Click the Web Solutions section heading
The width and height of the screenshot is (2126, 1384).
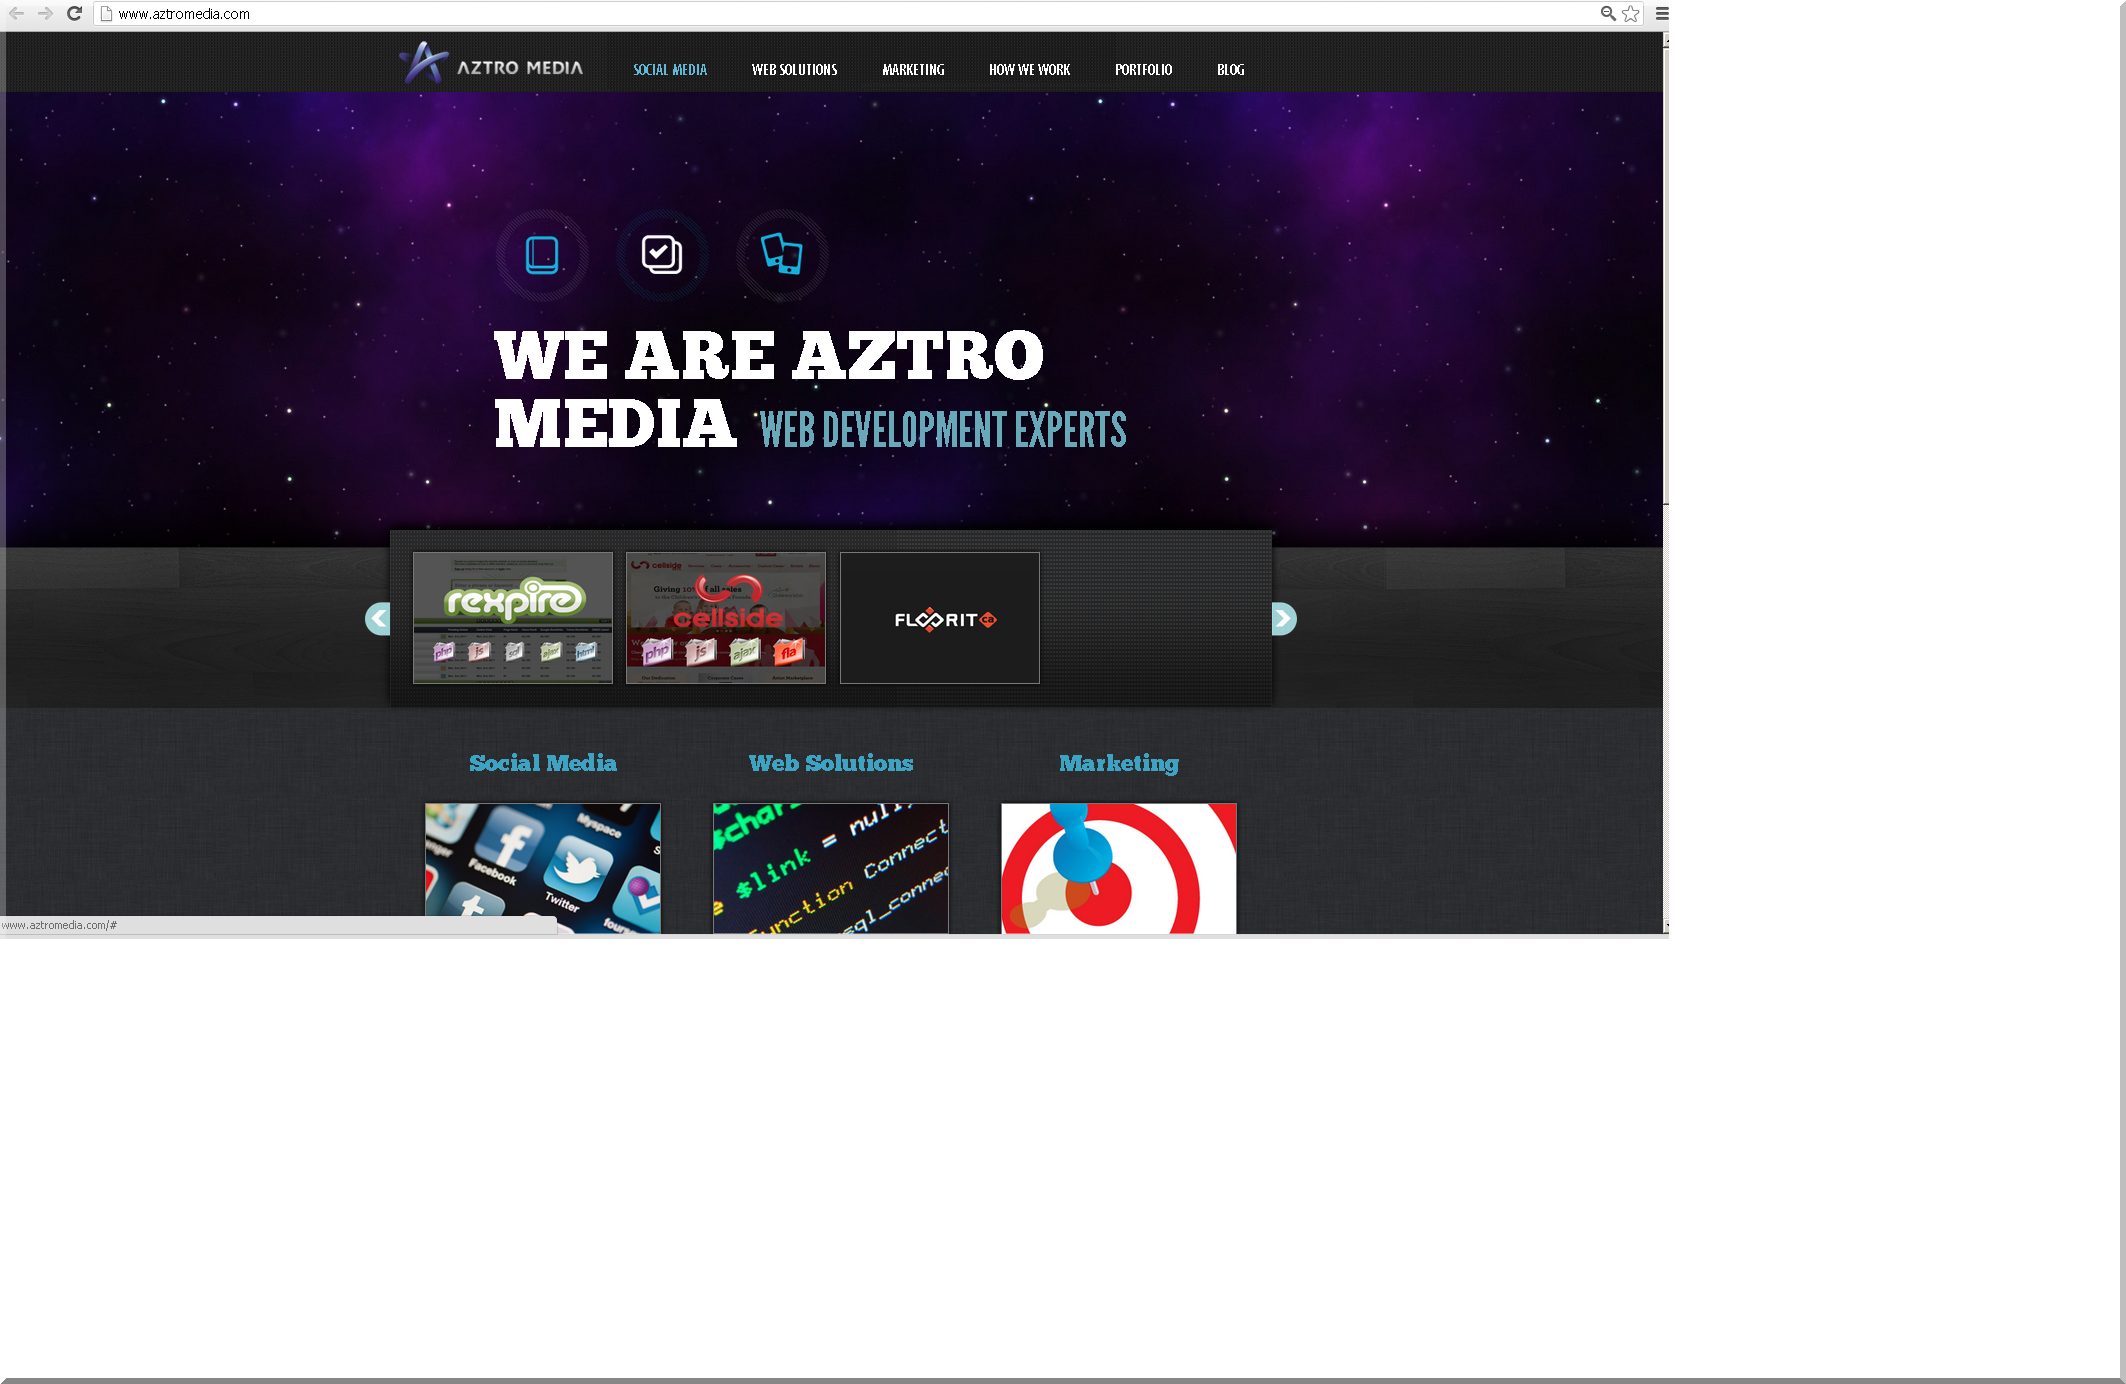pyautogui.click(x=831, y=763)
